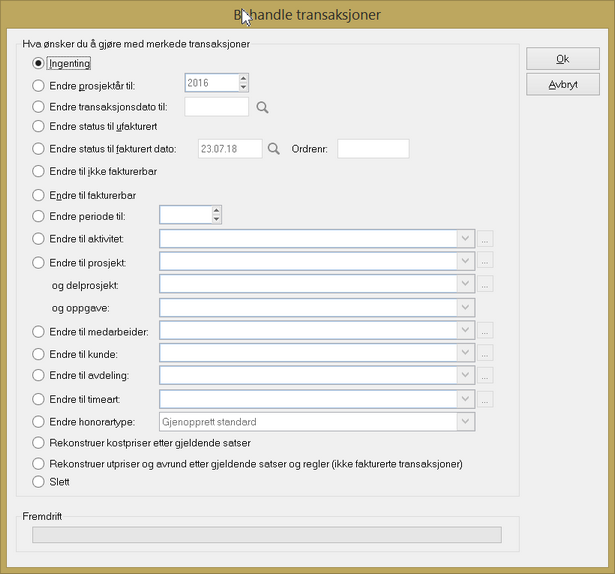Image resolution: width=615 pixels, height=574 pixels.
Task: Select Rekonstruer kostpriser etter gjeldende satser
Action: (x=38, y=443)
